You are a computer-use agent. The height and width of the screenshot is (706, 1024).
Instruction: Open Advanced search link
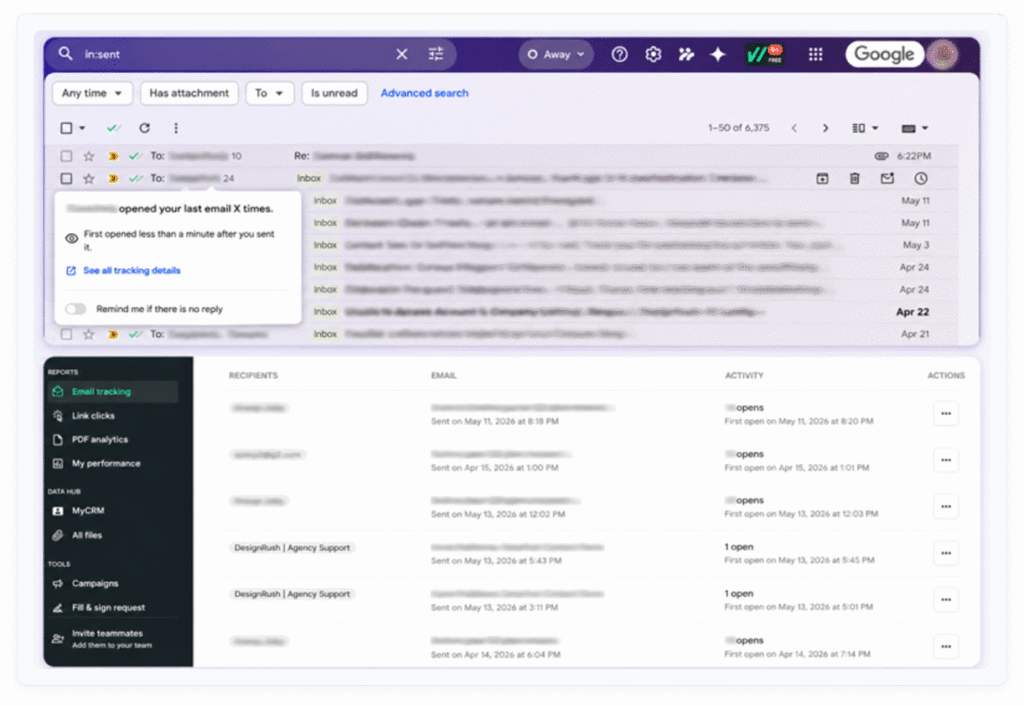[x=424, y=93]
